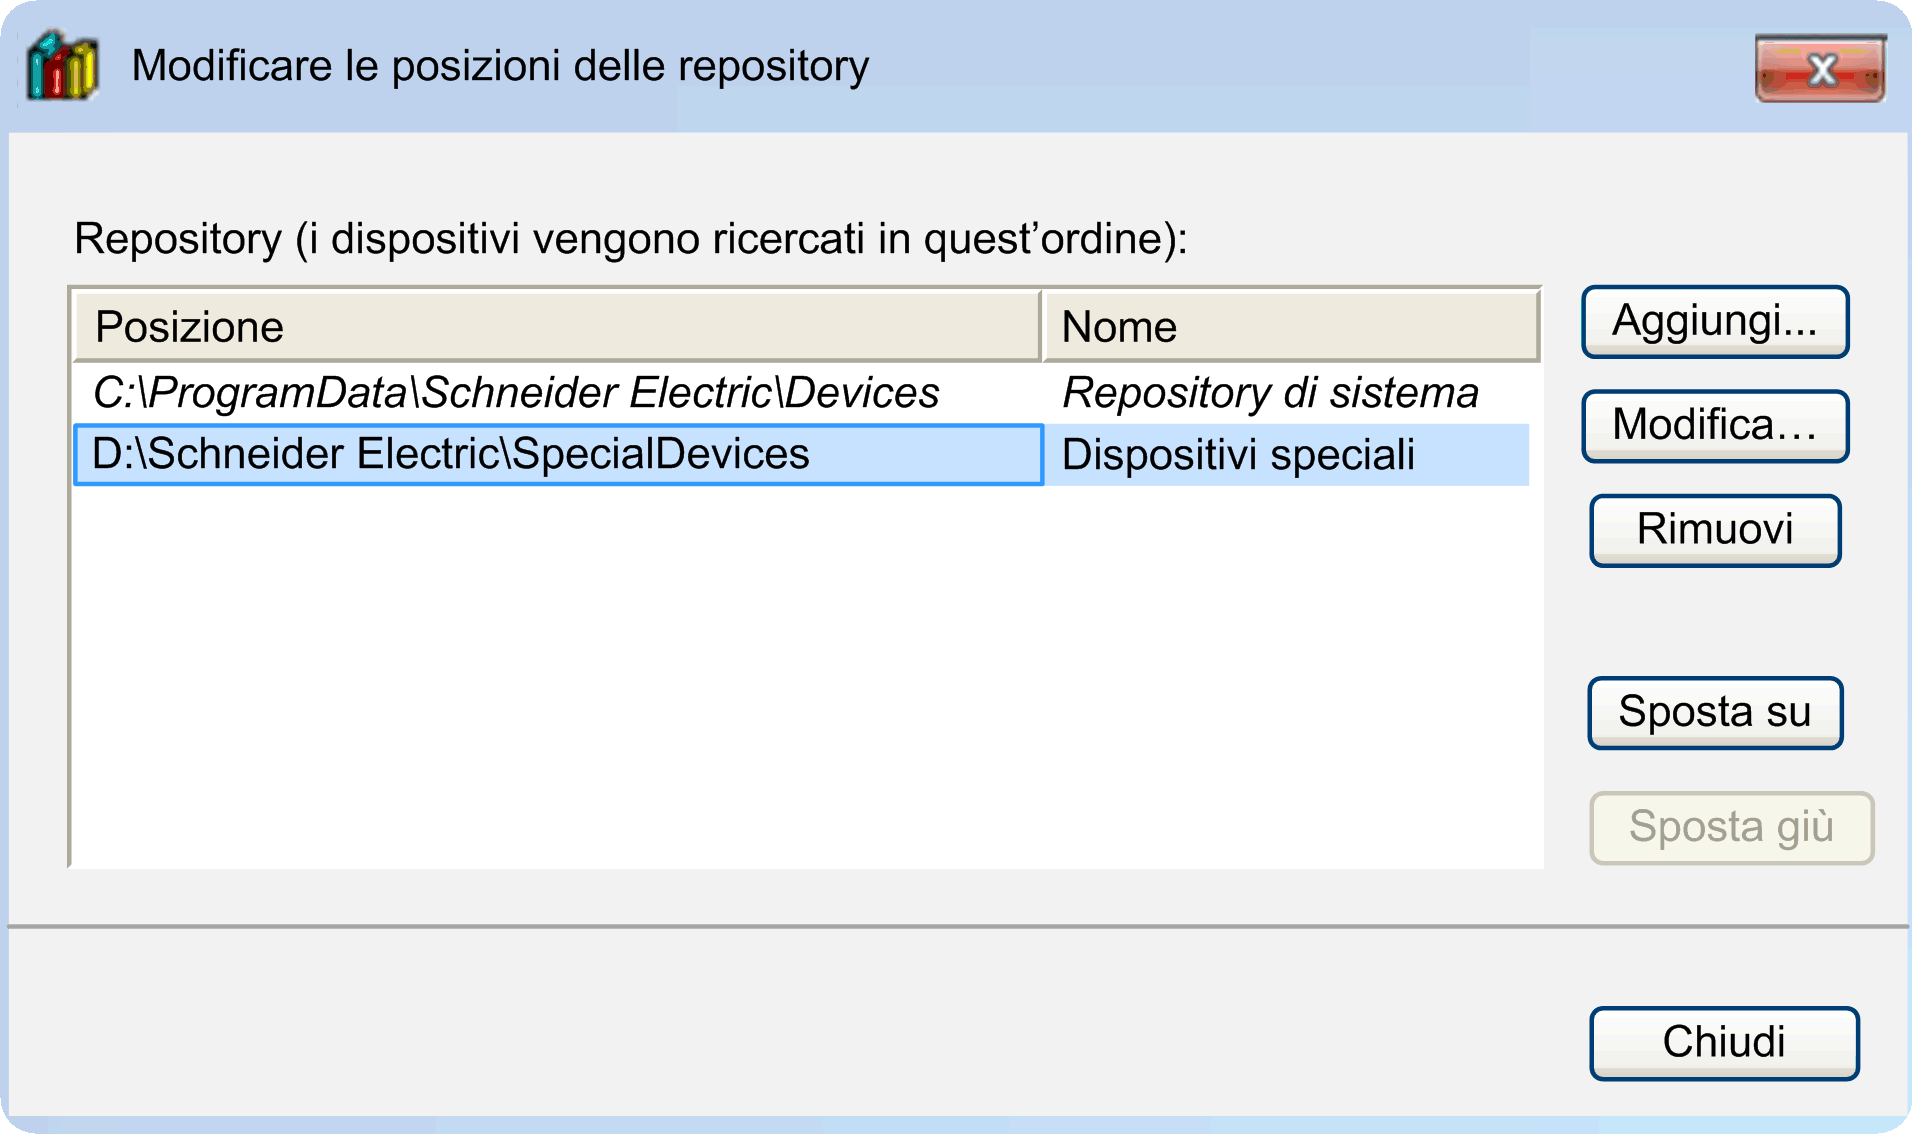Click the Repository di sistema name cell
This screenshot has width=1913, height=1134.
point(1270,393)
